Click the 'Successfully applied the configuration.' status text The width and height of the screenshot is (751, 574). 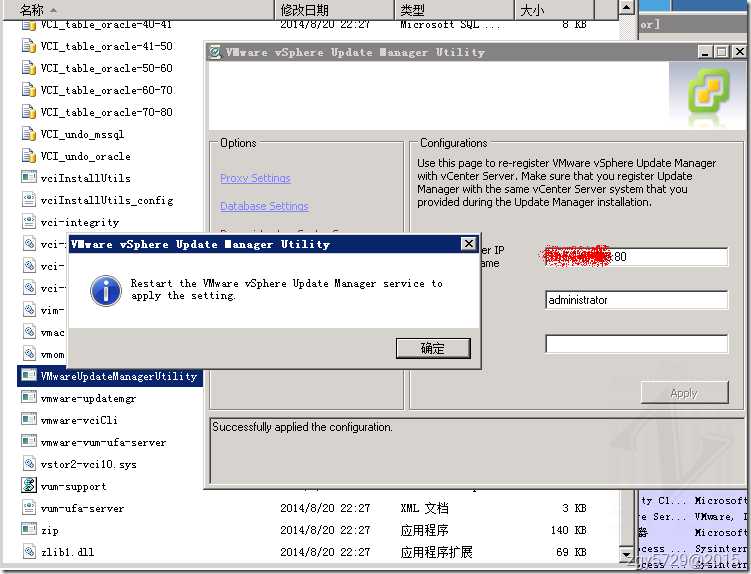tap(302, 427)
